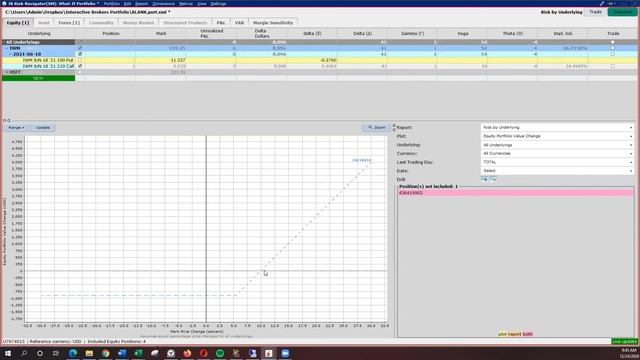Open the Windows Start menu
Screen dimensions: 640x360
(8, 353)
